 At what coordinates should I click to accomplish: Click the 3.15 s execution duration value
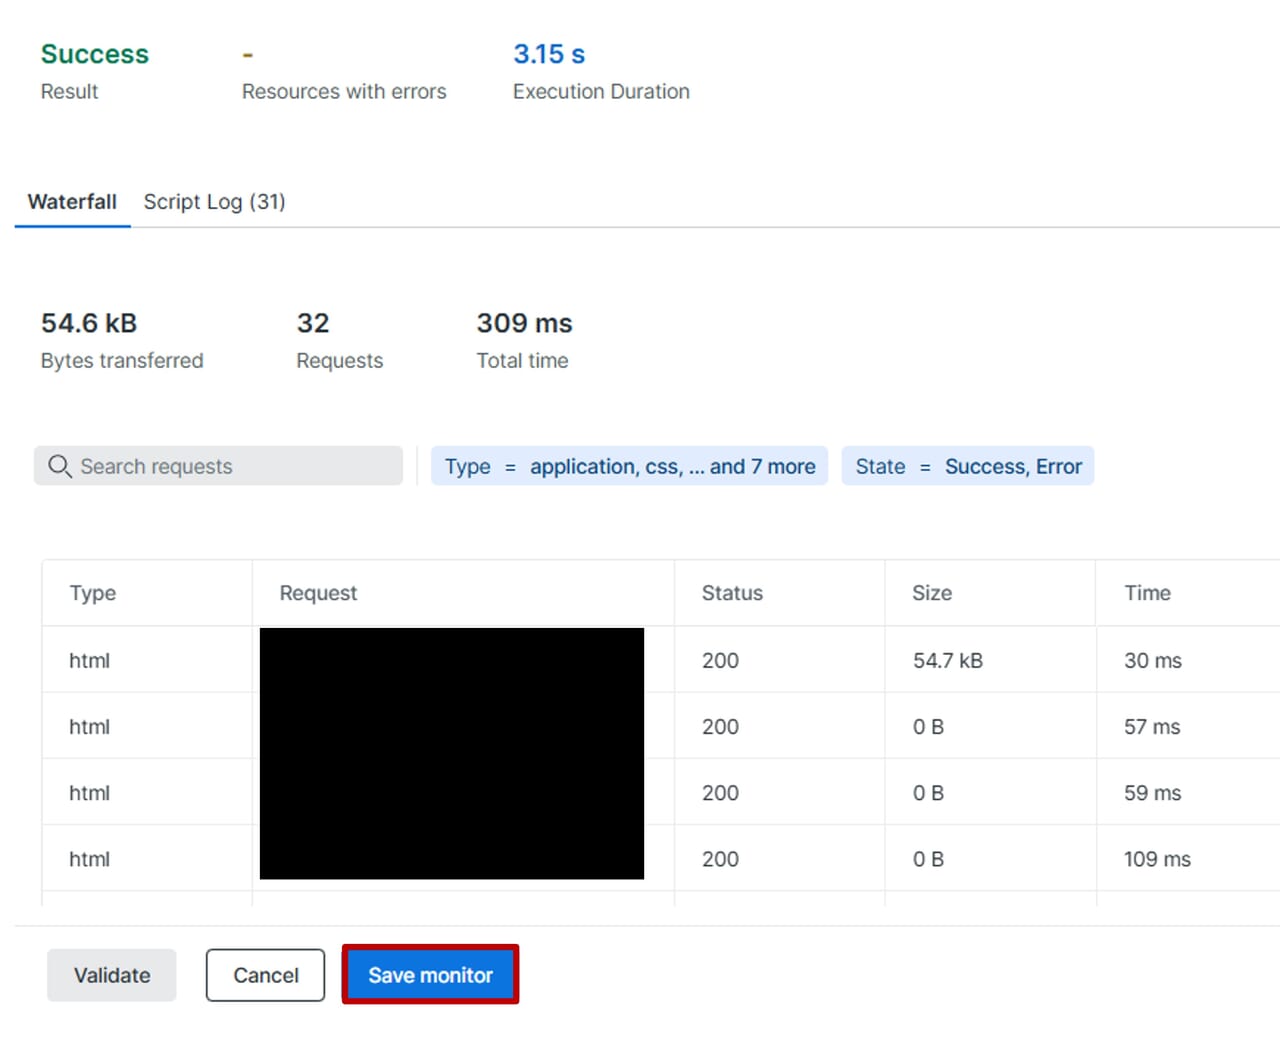549,54
